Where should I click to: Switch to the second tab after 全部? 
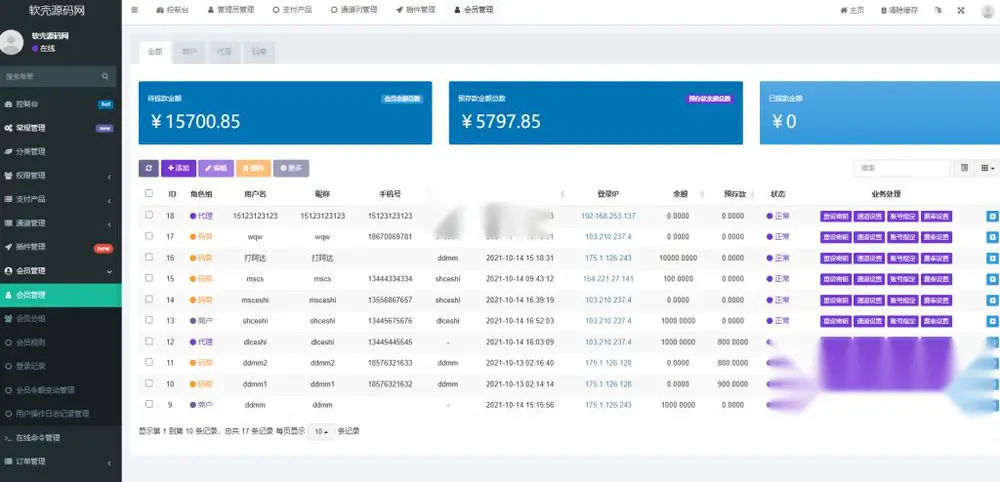(x=189, y=52)
